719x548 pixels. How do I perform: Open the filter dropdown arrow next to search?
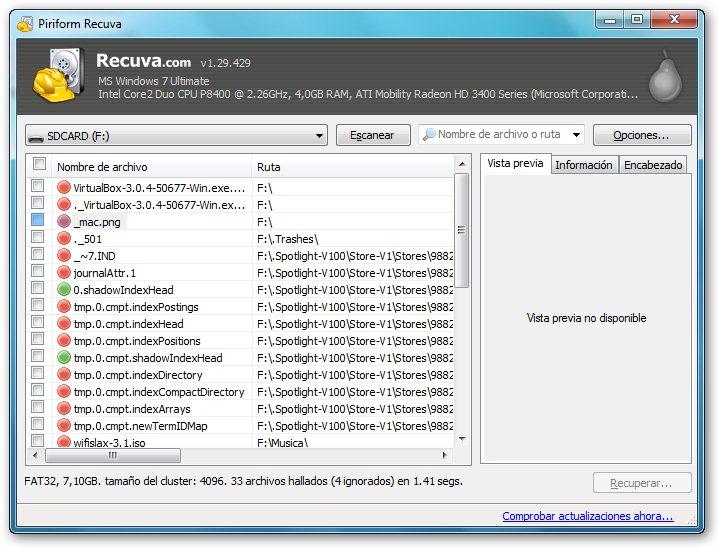point(576,135)
